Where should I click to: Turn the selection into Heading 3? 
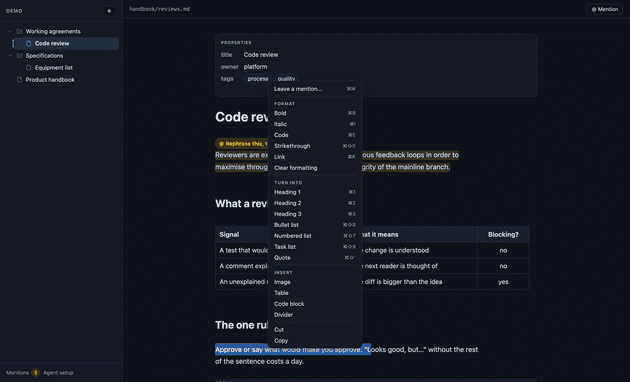coord(315,214)
